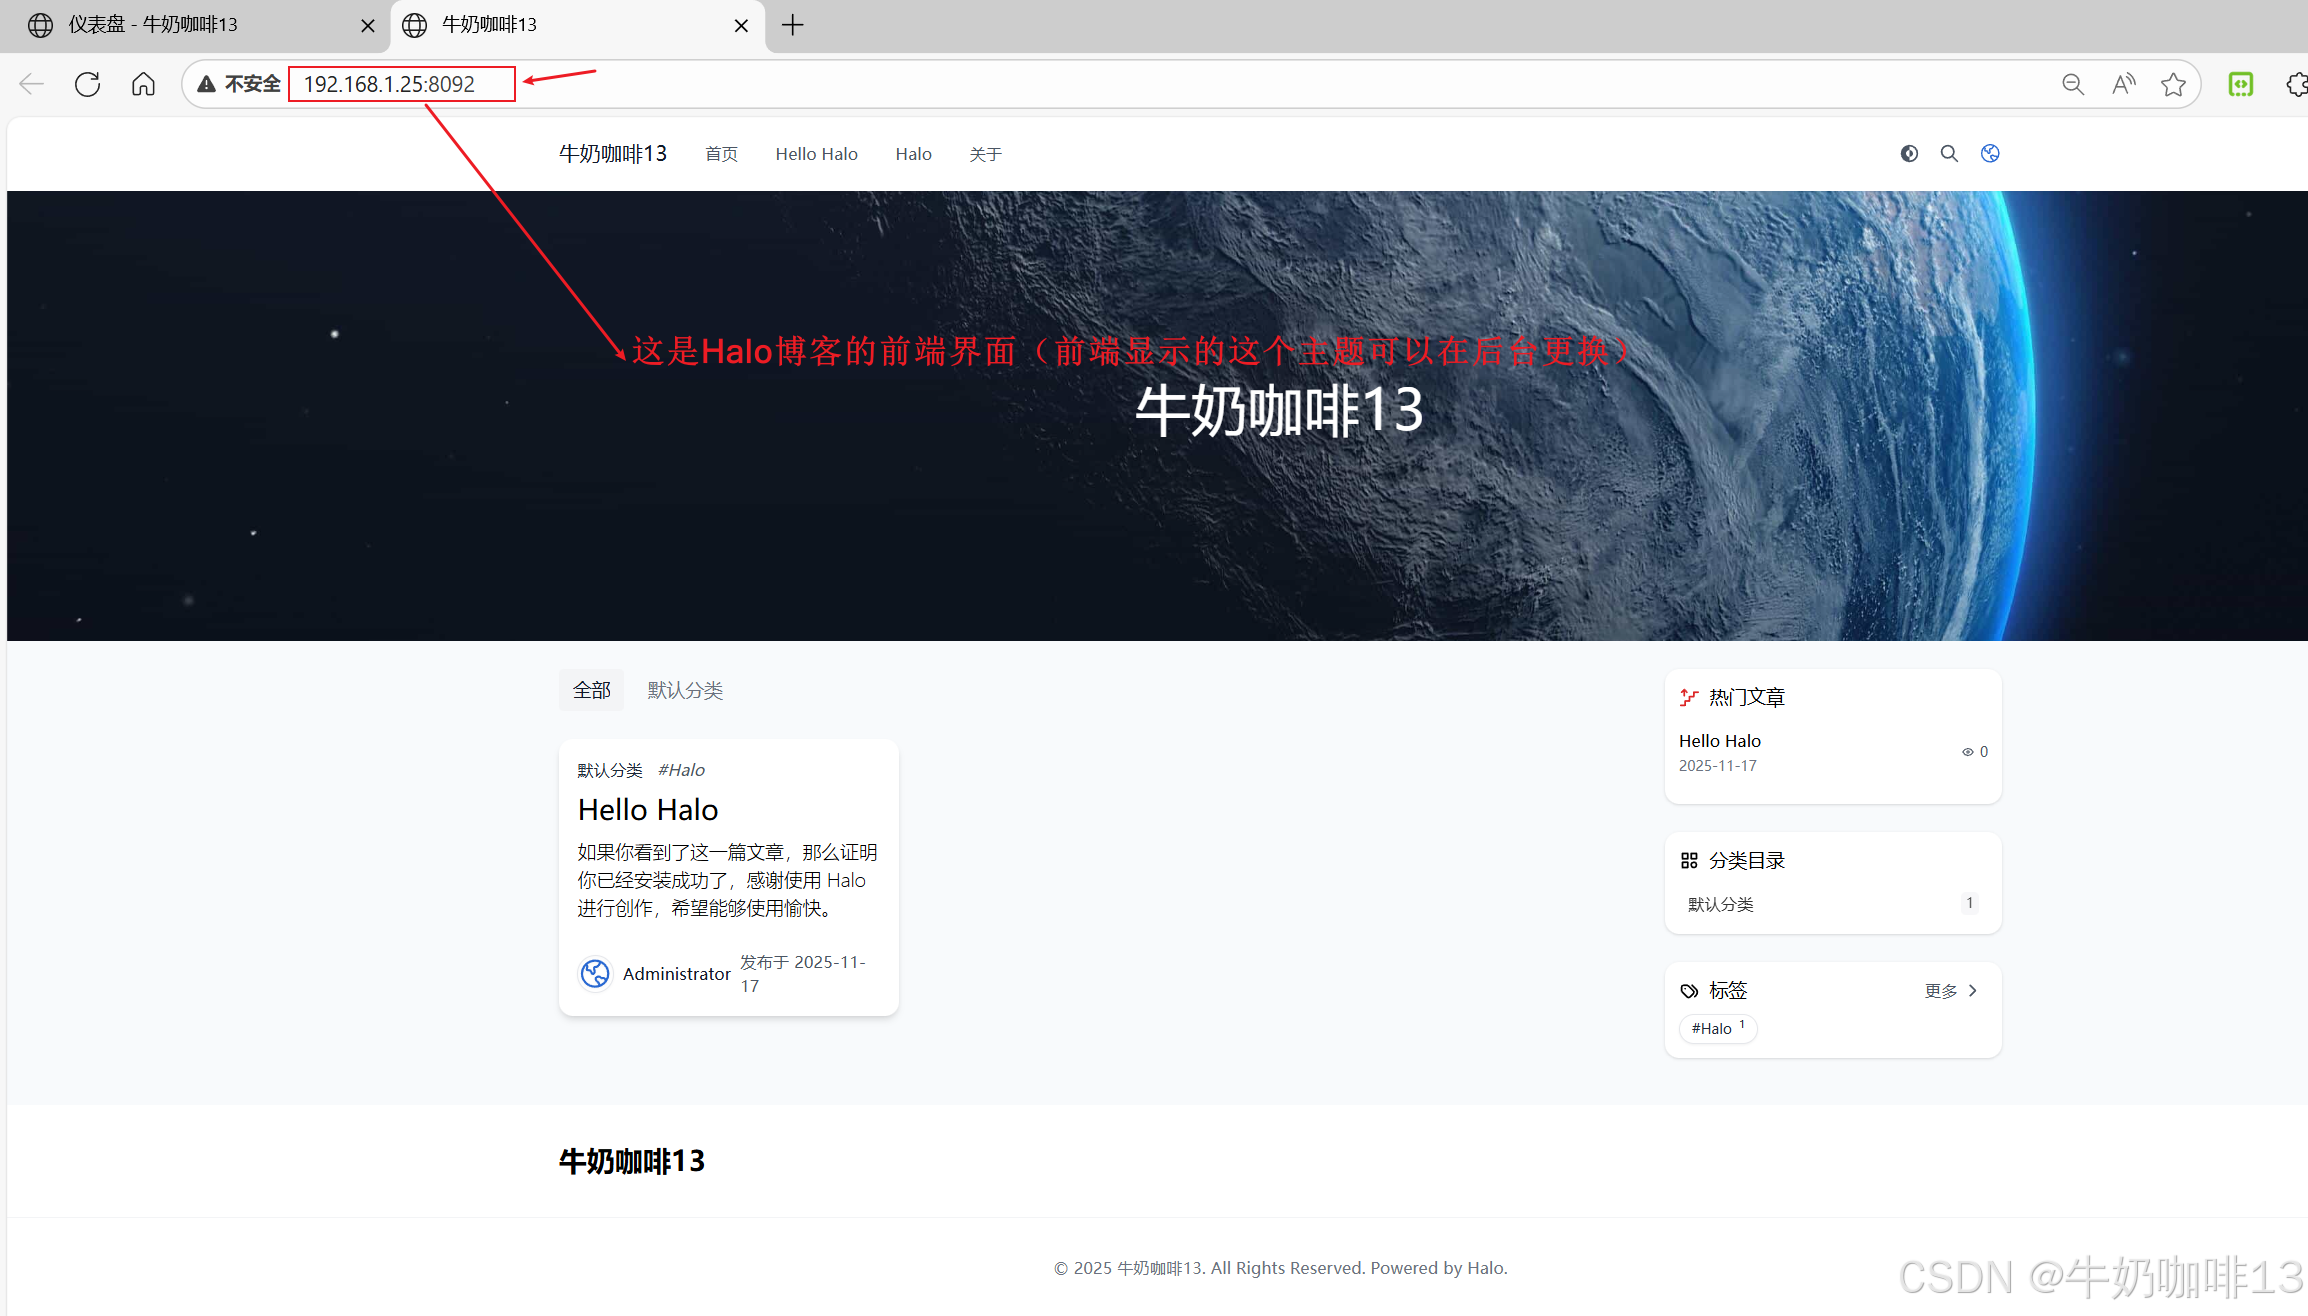Select the 默认分类 filter tab
This screenshot has height=1316, width=2308.
(x=685, y=690)
